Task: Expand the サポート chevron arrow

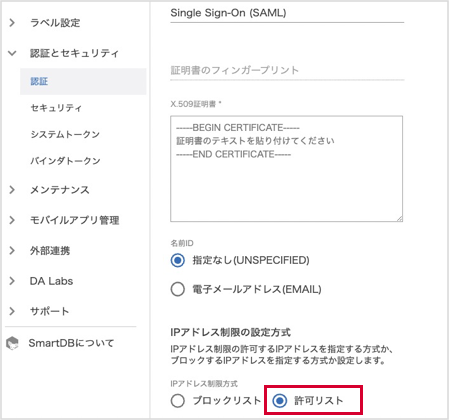Action: coord(12,311)
